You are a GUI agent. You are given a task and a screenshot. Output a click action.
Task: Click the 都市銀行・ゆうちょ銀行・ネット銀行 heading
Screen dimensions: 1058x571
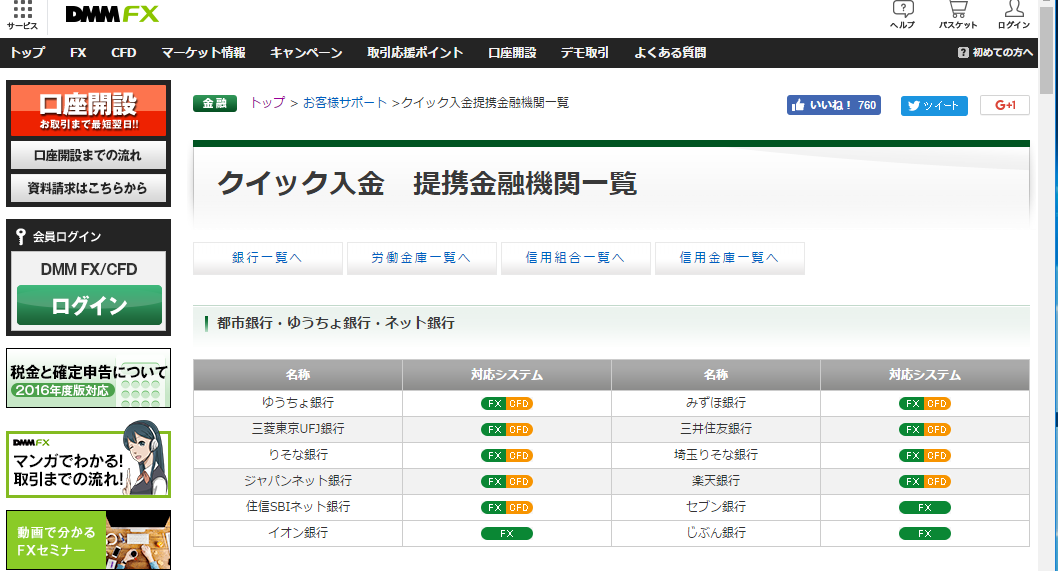(x=335, y=323)
